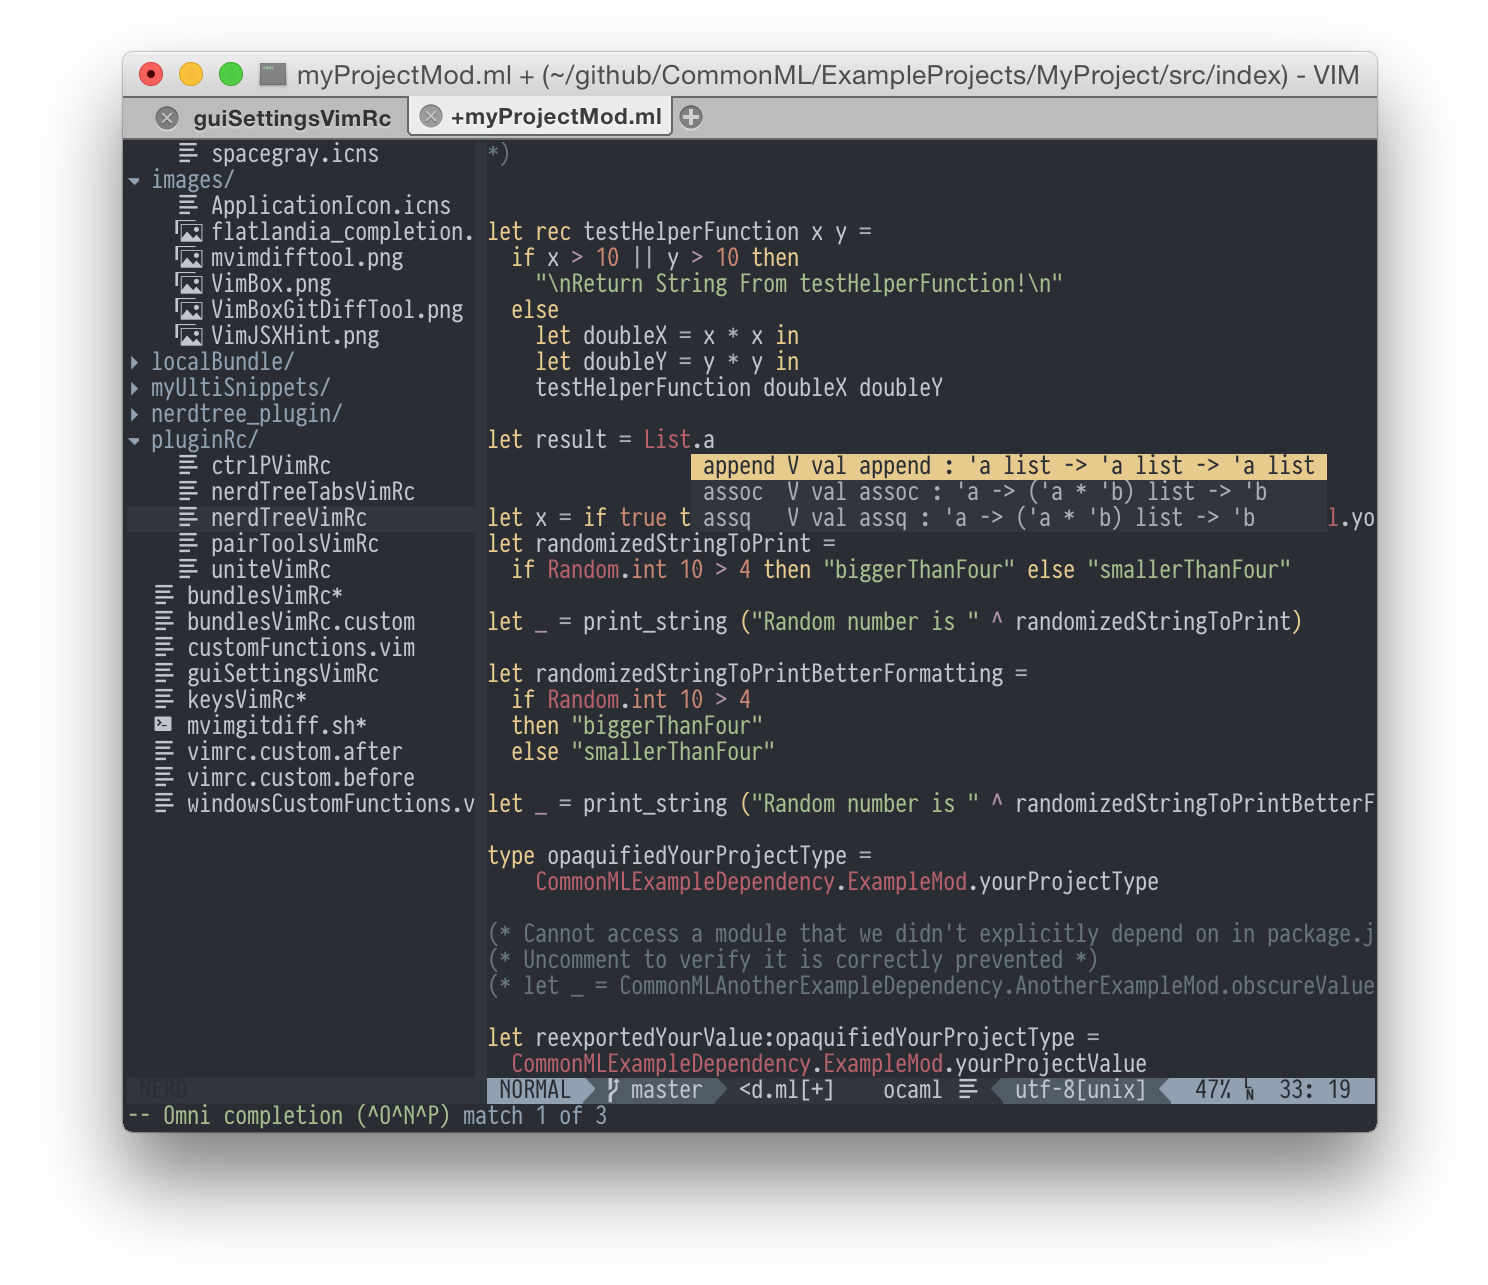Click the utf-8[unix] encoding segment
The height and width of the screenshot is (1285, 1488).
pyautogui.click(x=1080, y=1090)
